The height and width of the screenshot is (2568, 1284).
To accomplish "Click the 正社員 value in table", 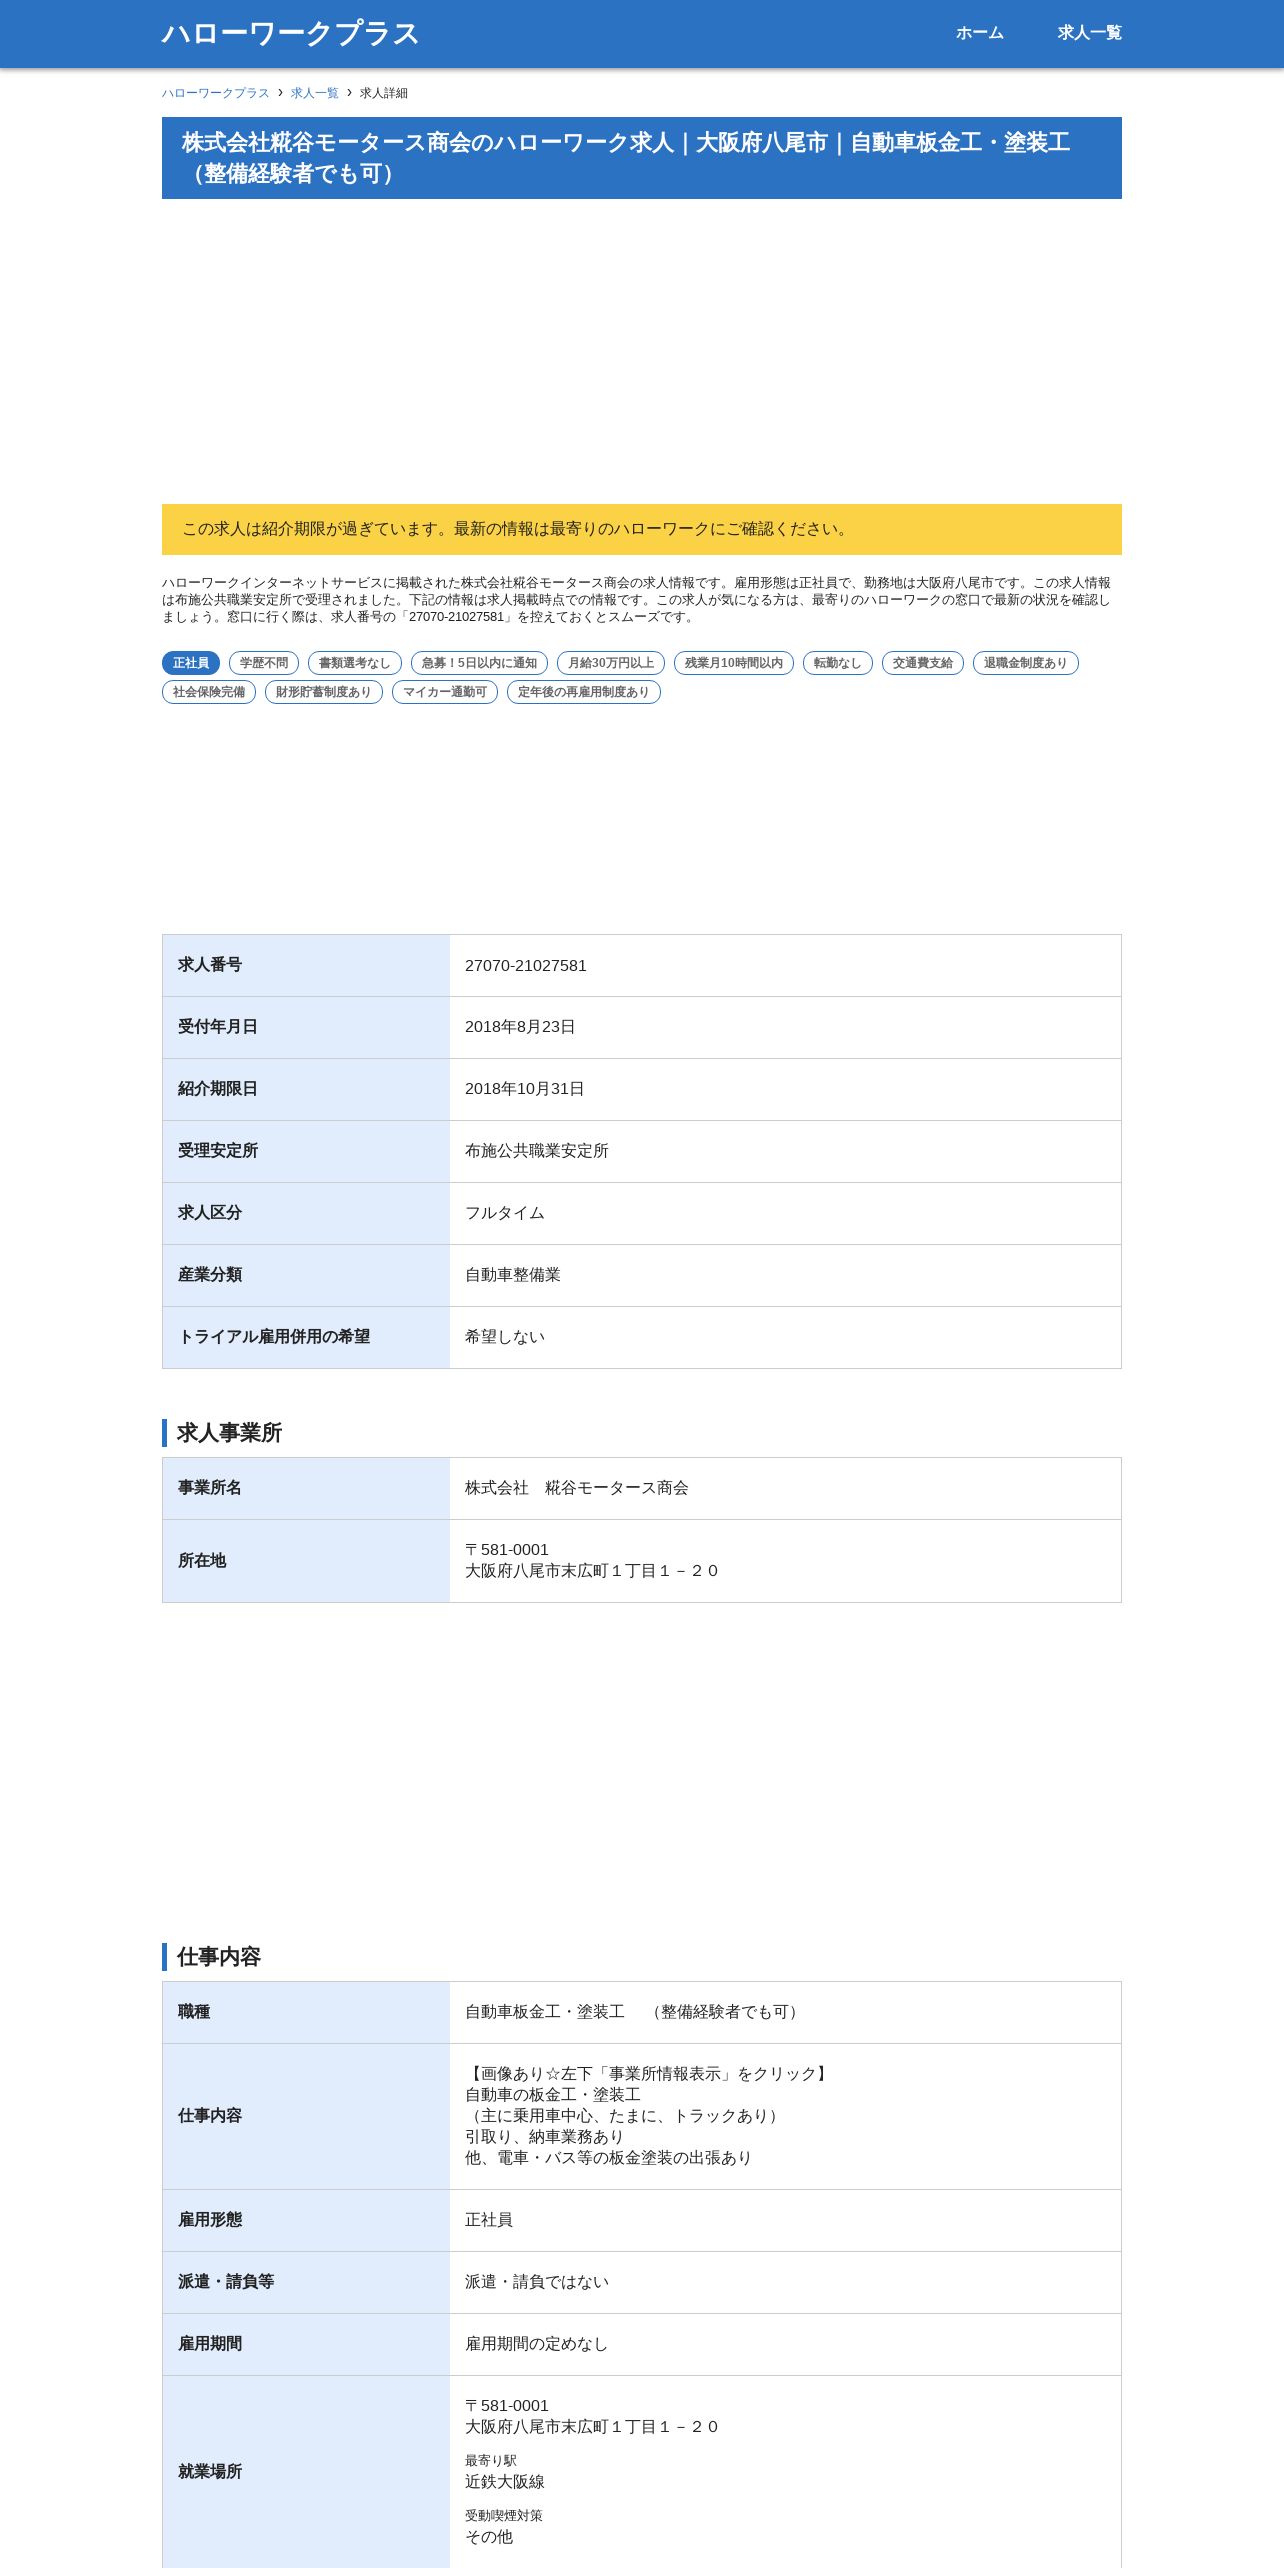I will point(489,2221).
